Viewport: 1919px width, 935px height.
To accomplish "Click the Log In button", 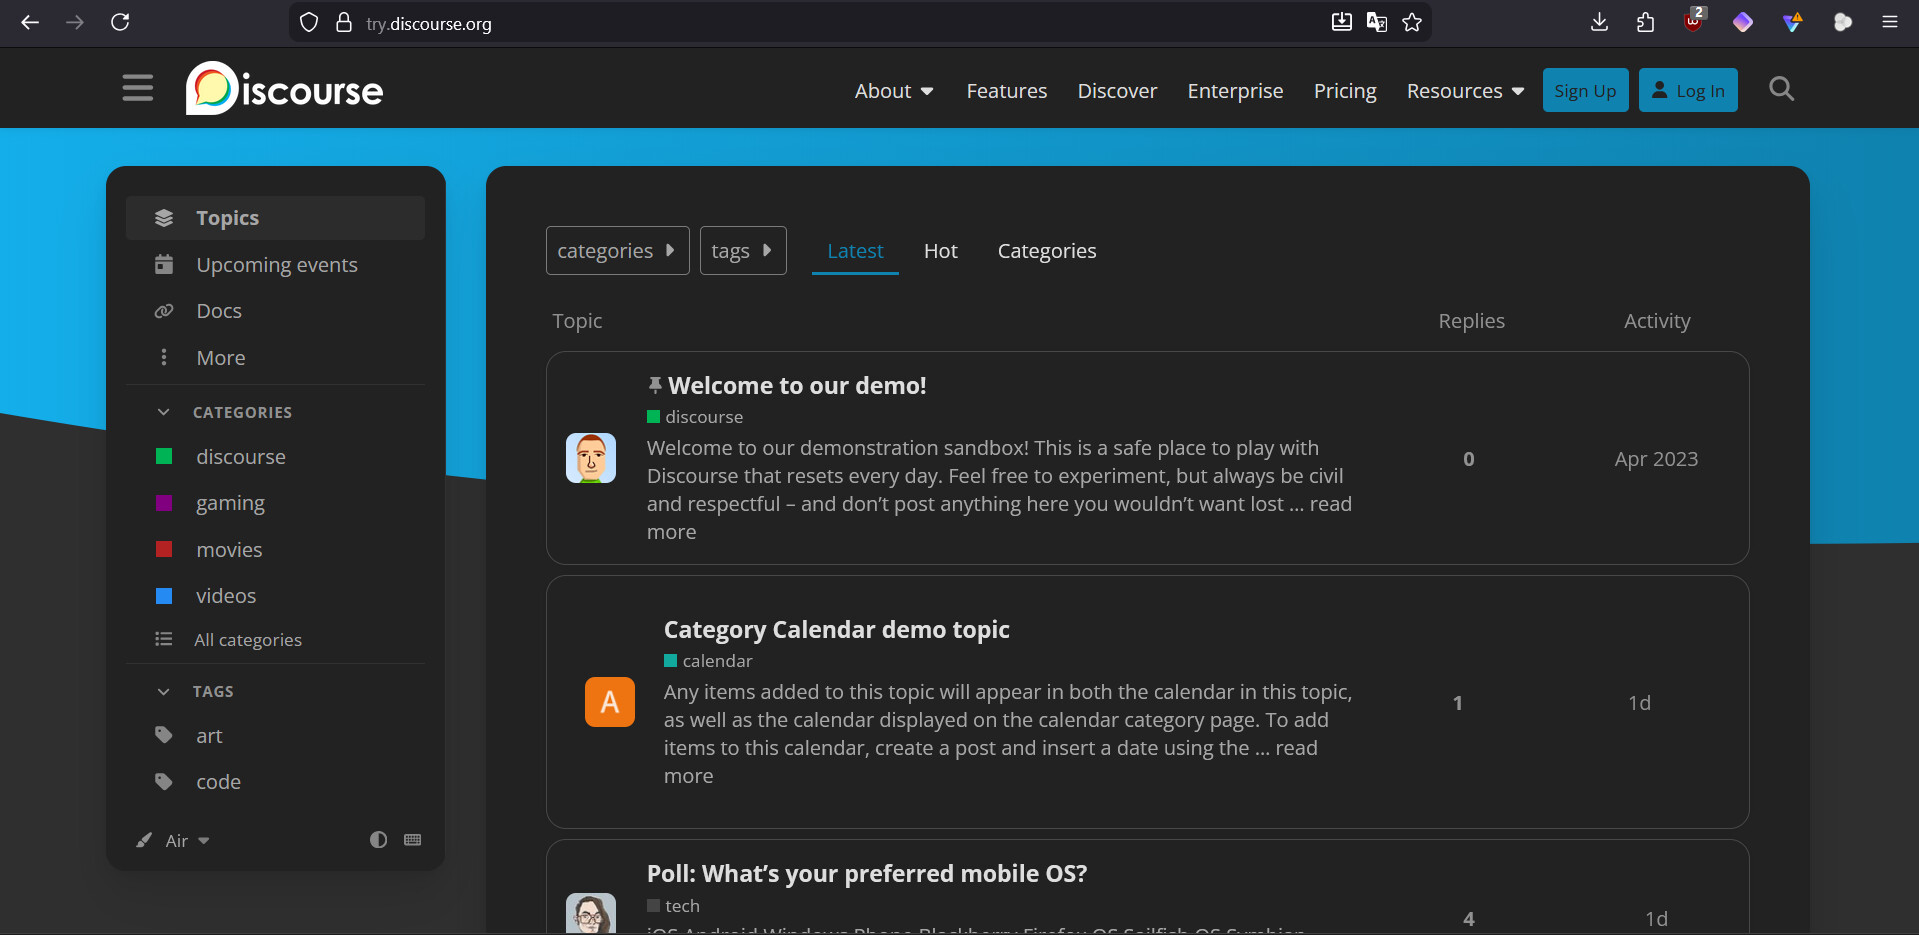I will (1687, 90).
